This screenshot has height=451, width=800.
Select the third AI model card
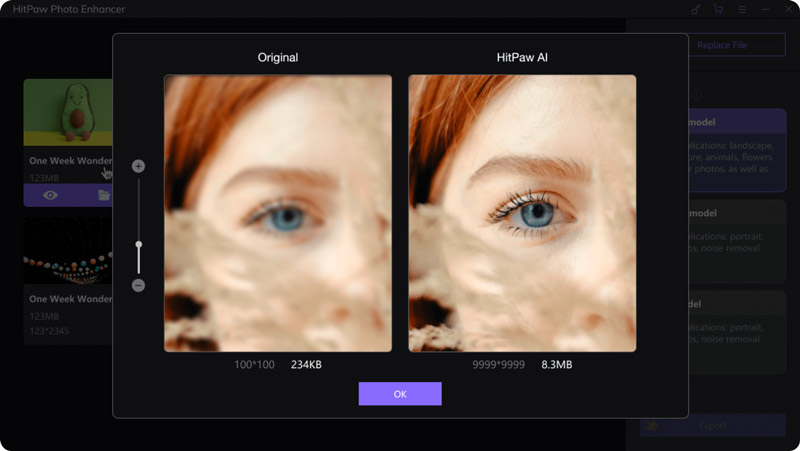coord(737,330)
